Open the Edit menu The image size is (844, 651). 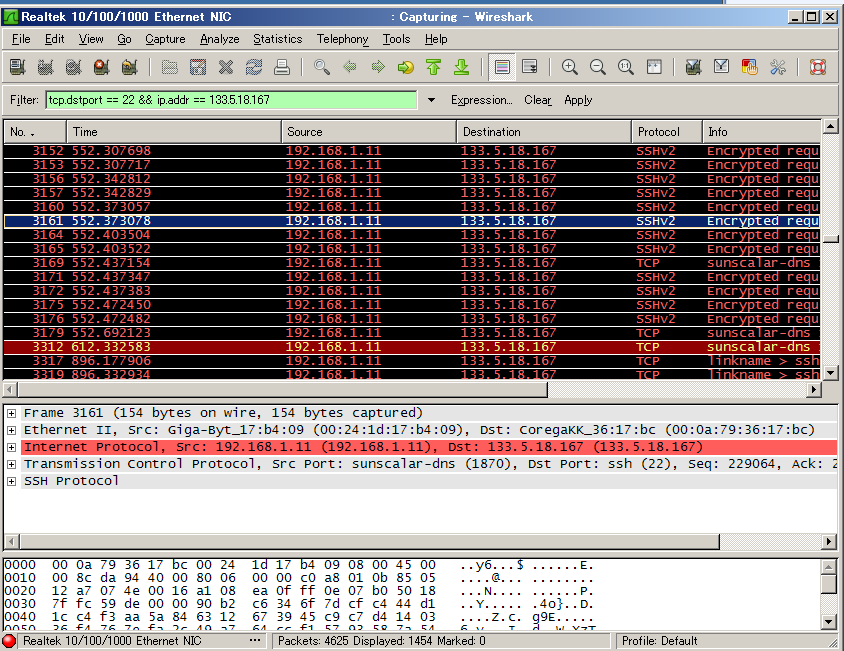coord(54,39)
